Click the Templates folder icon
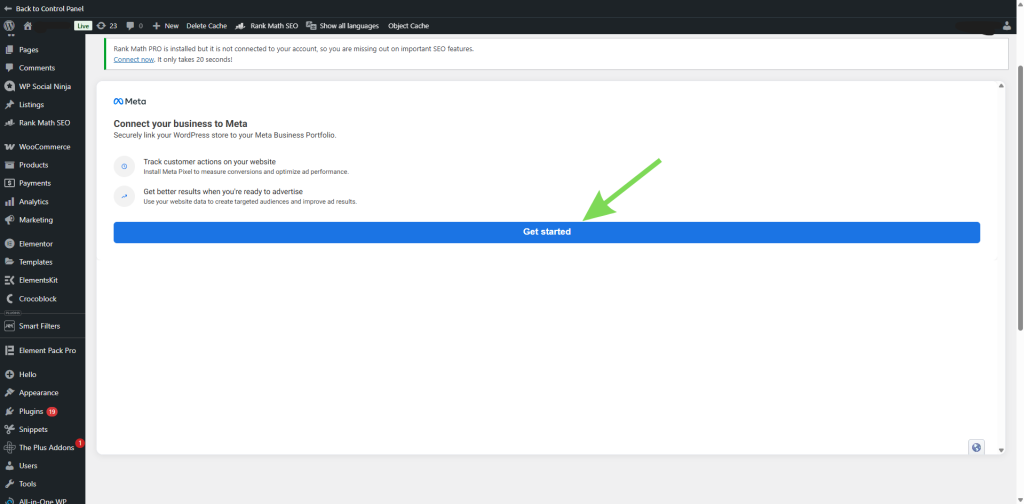 click(9, 262)
